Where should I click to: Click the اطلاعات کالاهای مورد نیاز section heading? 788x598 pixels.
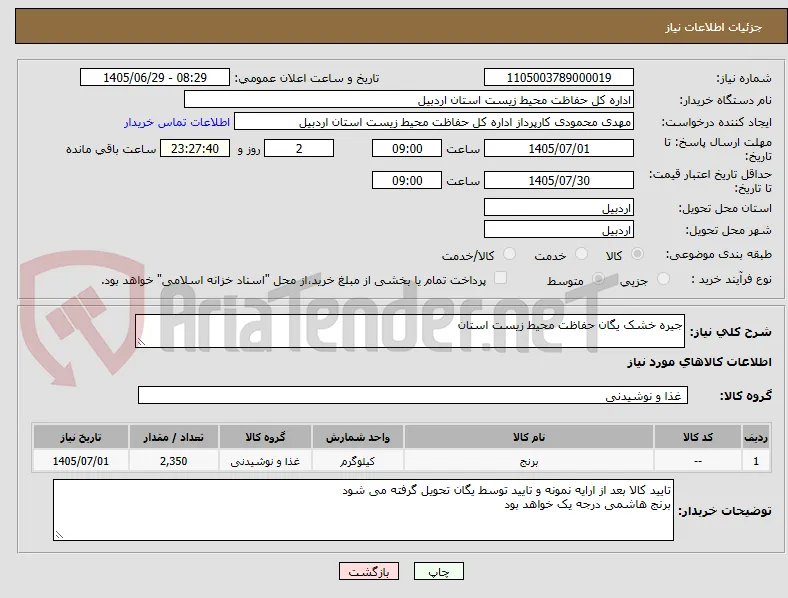(699, 362)
